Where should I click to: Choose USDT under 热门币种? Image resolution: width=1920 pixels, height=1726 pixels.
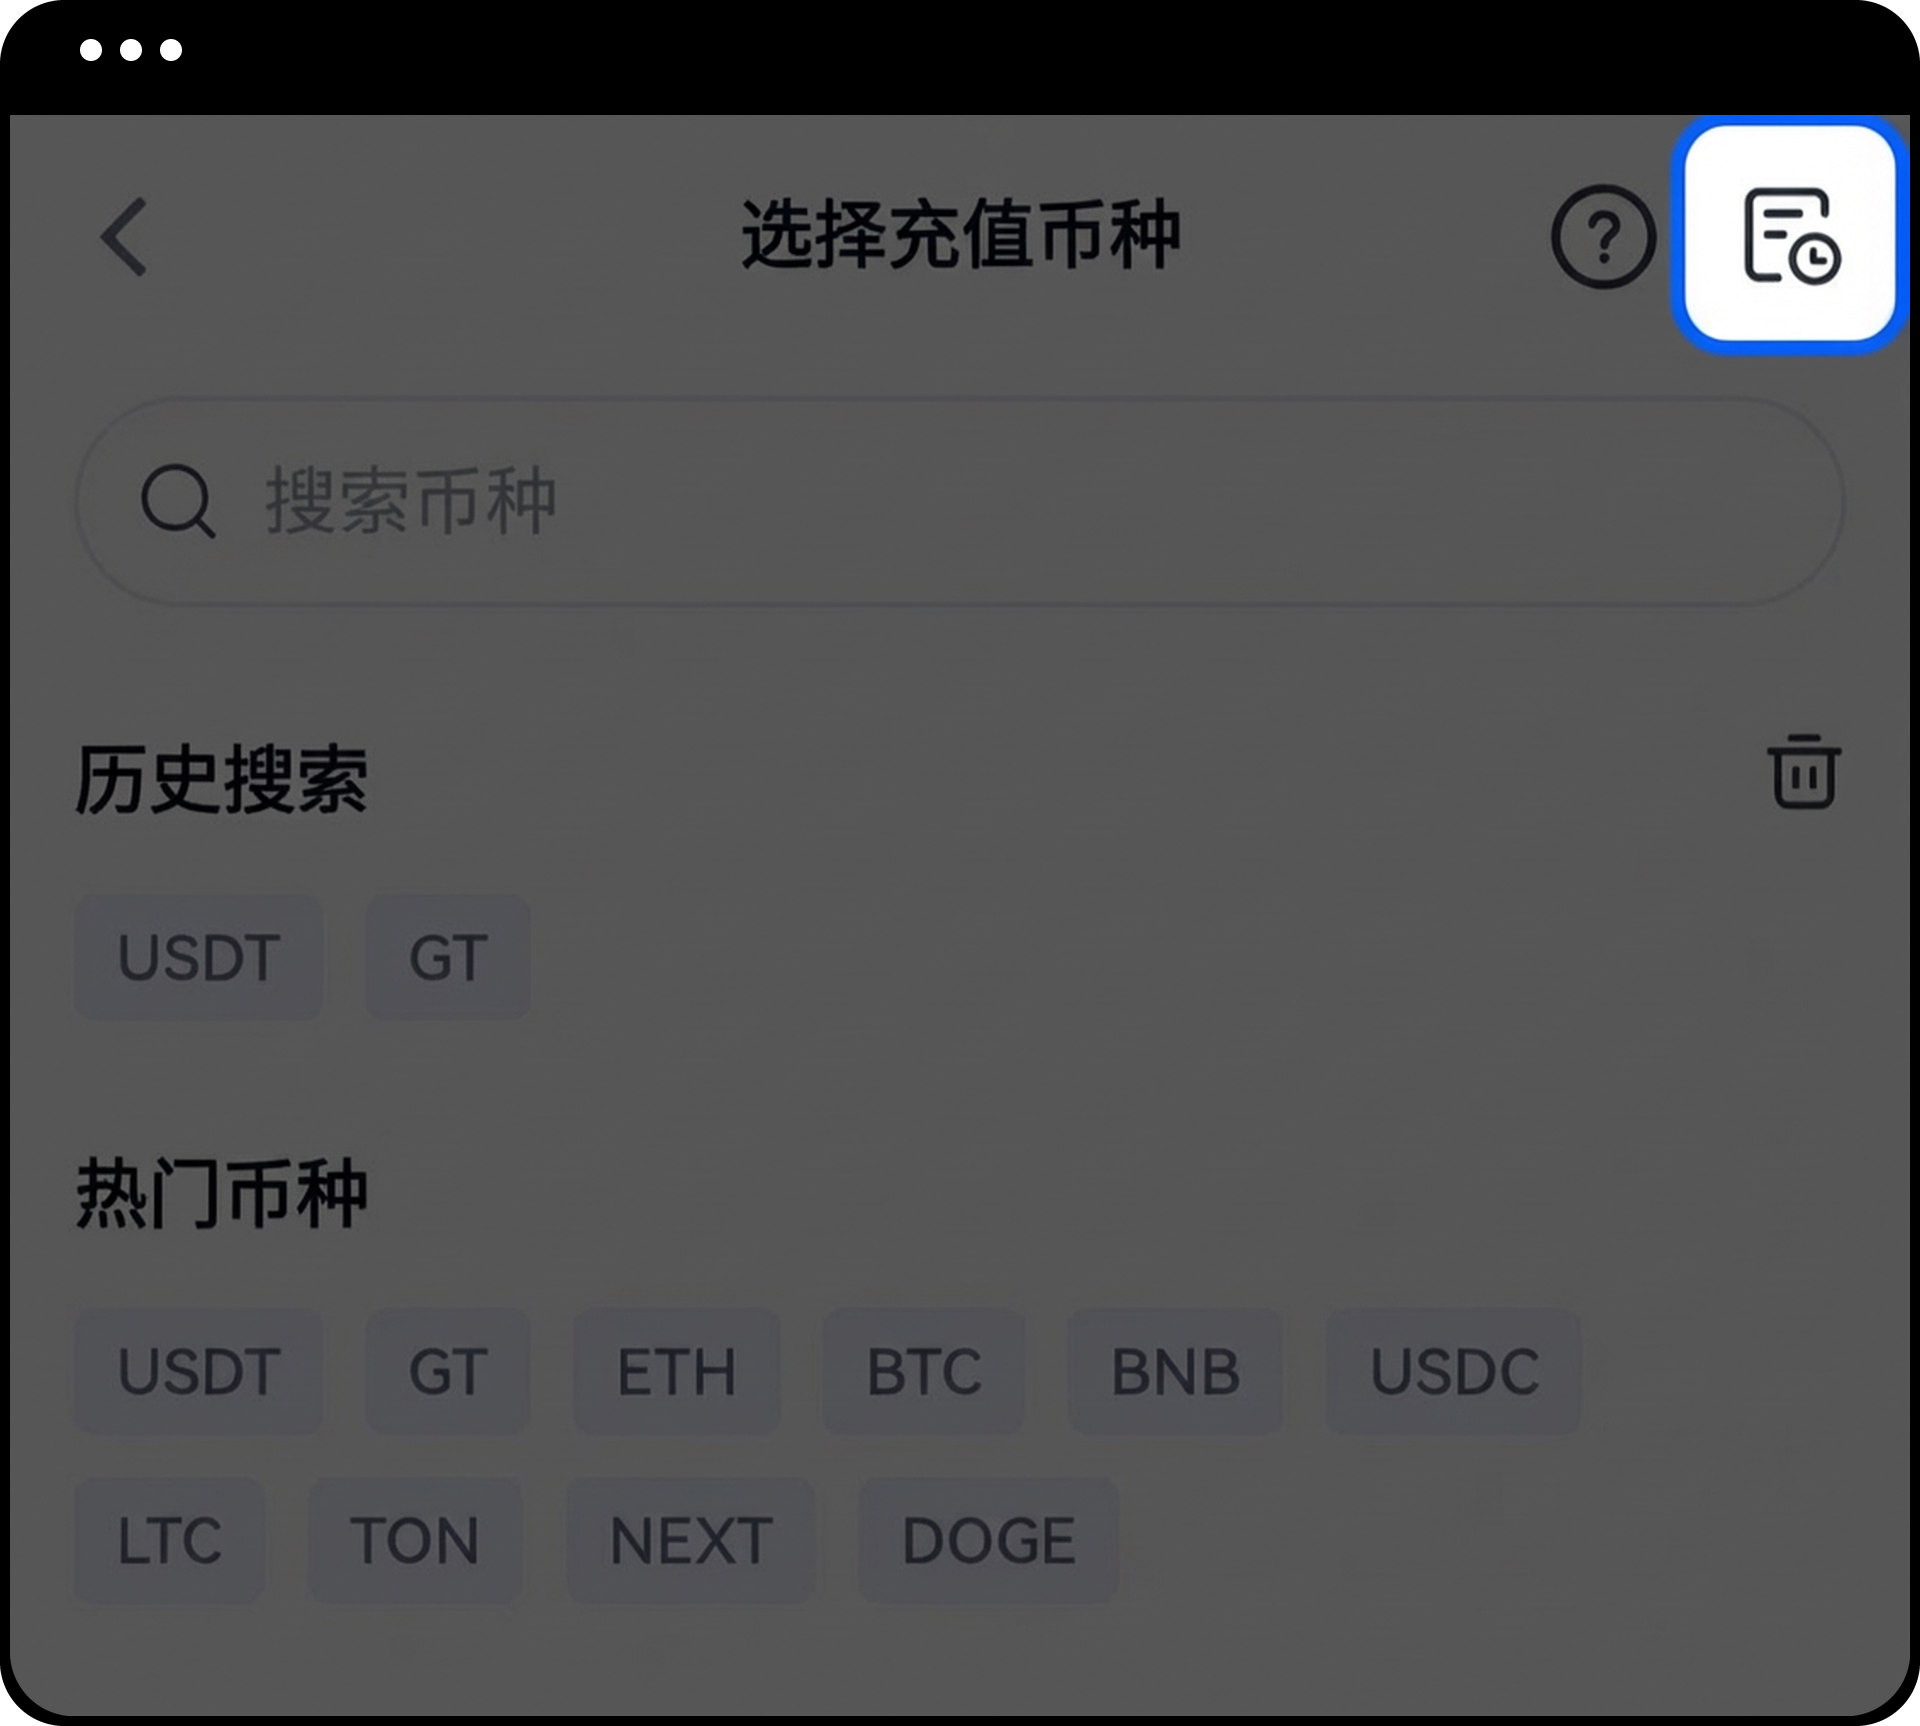point(199,1371)
